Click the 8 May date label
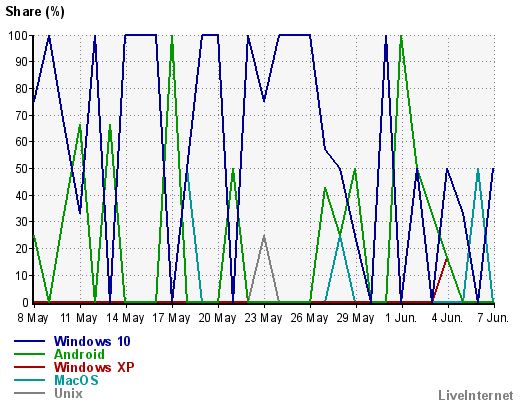Image resolution: width=520 pixels, height=405 pixels. 33,318
